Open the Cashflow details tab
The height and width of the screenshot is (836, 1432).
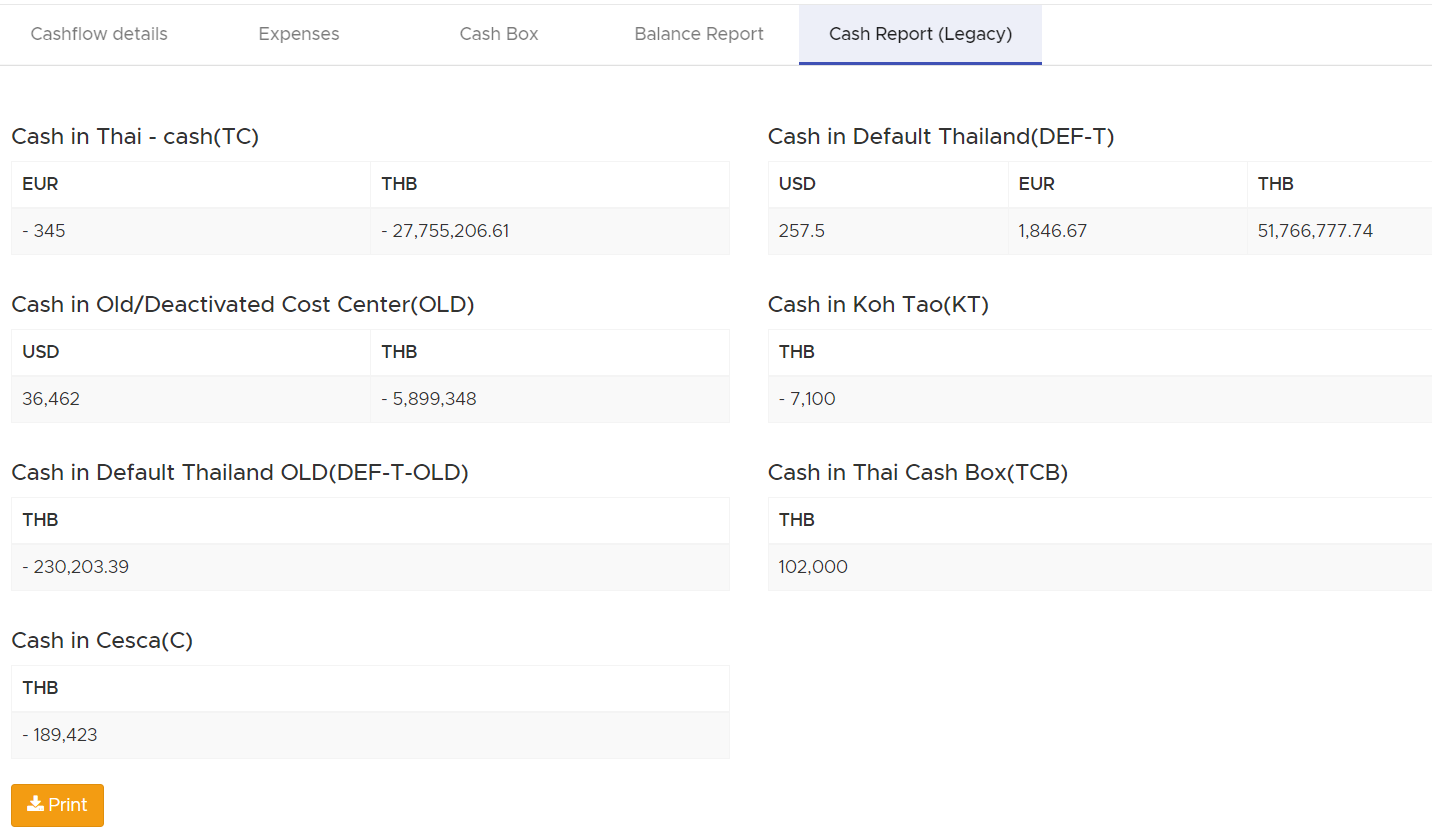pos(99,34)
